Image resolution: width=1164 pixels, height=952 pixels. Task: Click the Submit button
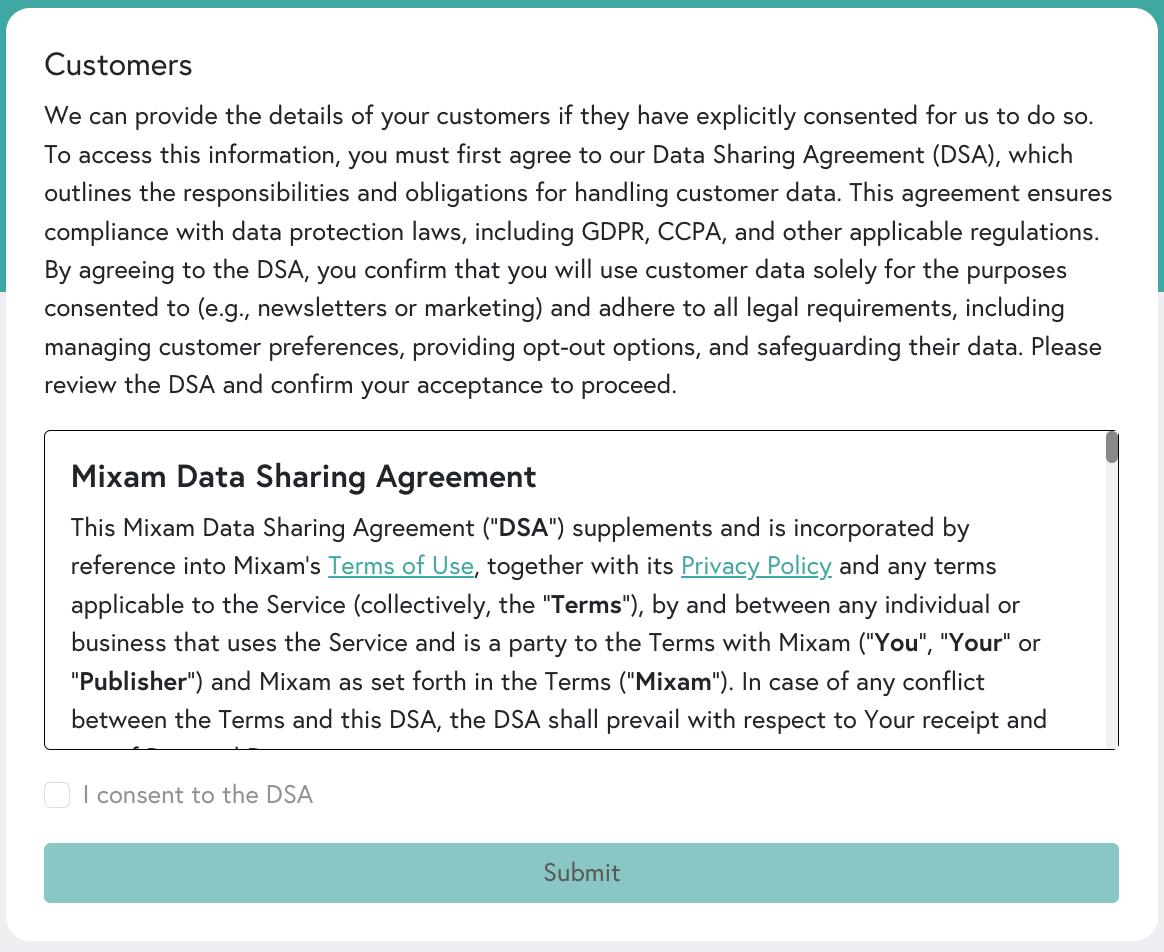coord(581,872)
